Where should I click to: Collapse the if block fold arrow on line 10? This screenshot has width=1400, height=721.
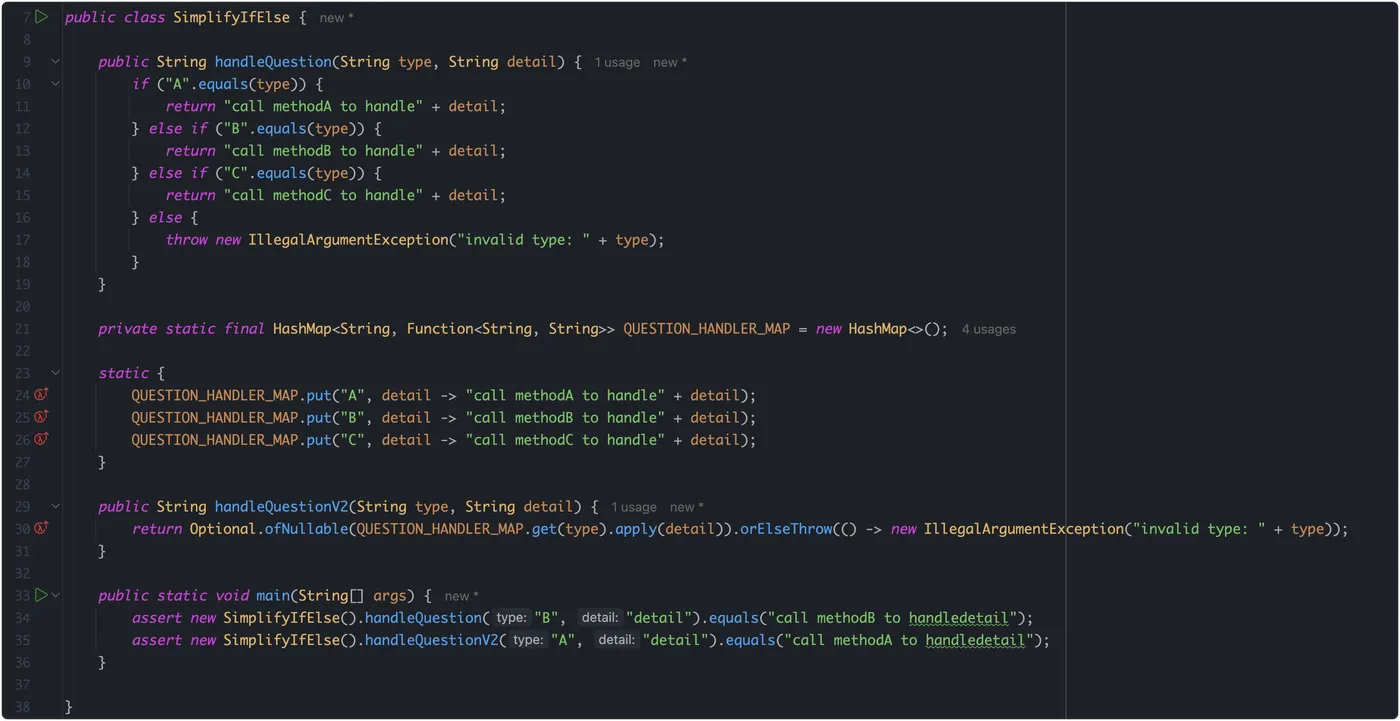(56, 84)
